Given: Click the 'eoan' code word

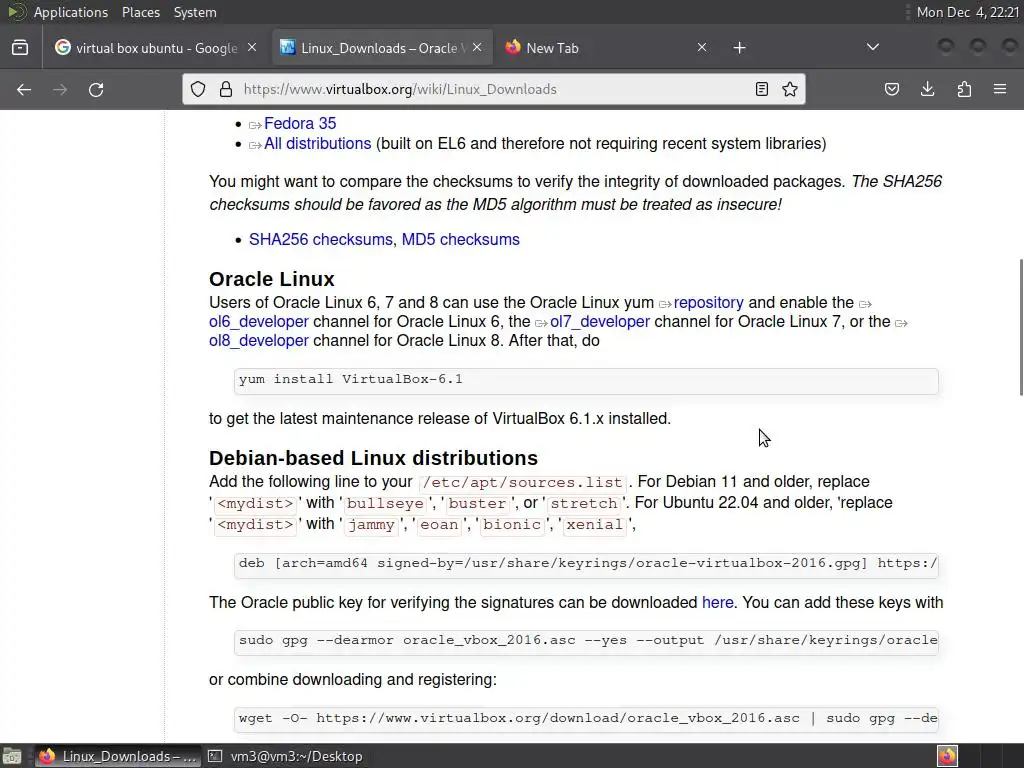Looking at the screenshot, I should (x=439, y=524).
